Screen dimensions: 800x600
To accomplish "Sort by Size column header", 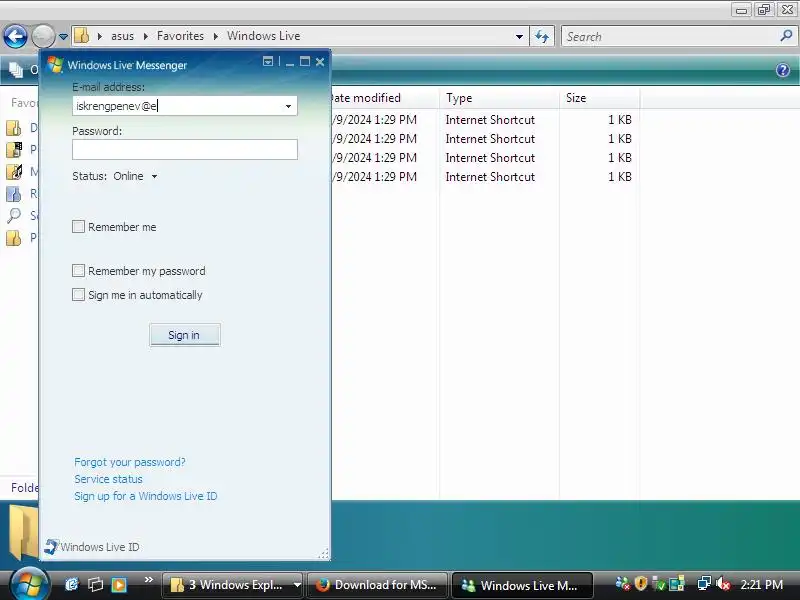I will click(599, 98).
